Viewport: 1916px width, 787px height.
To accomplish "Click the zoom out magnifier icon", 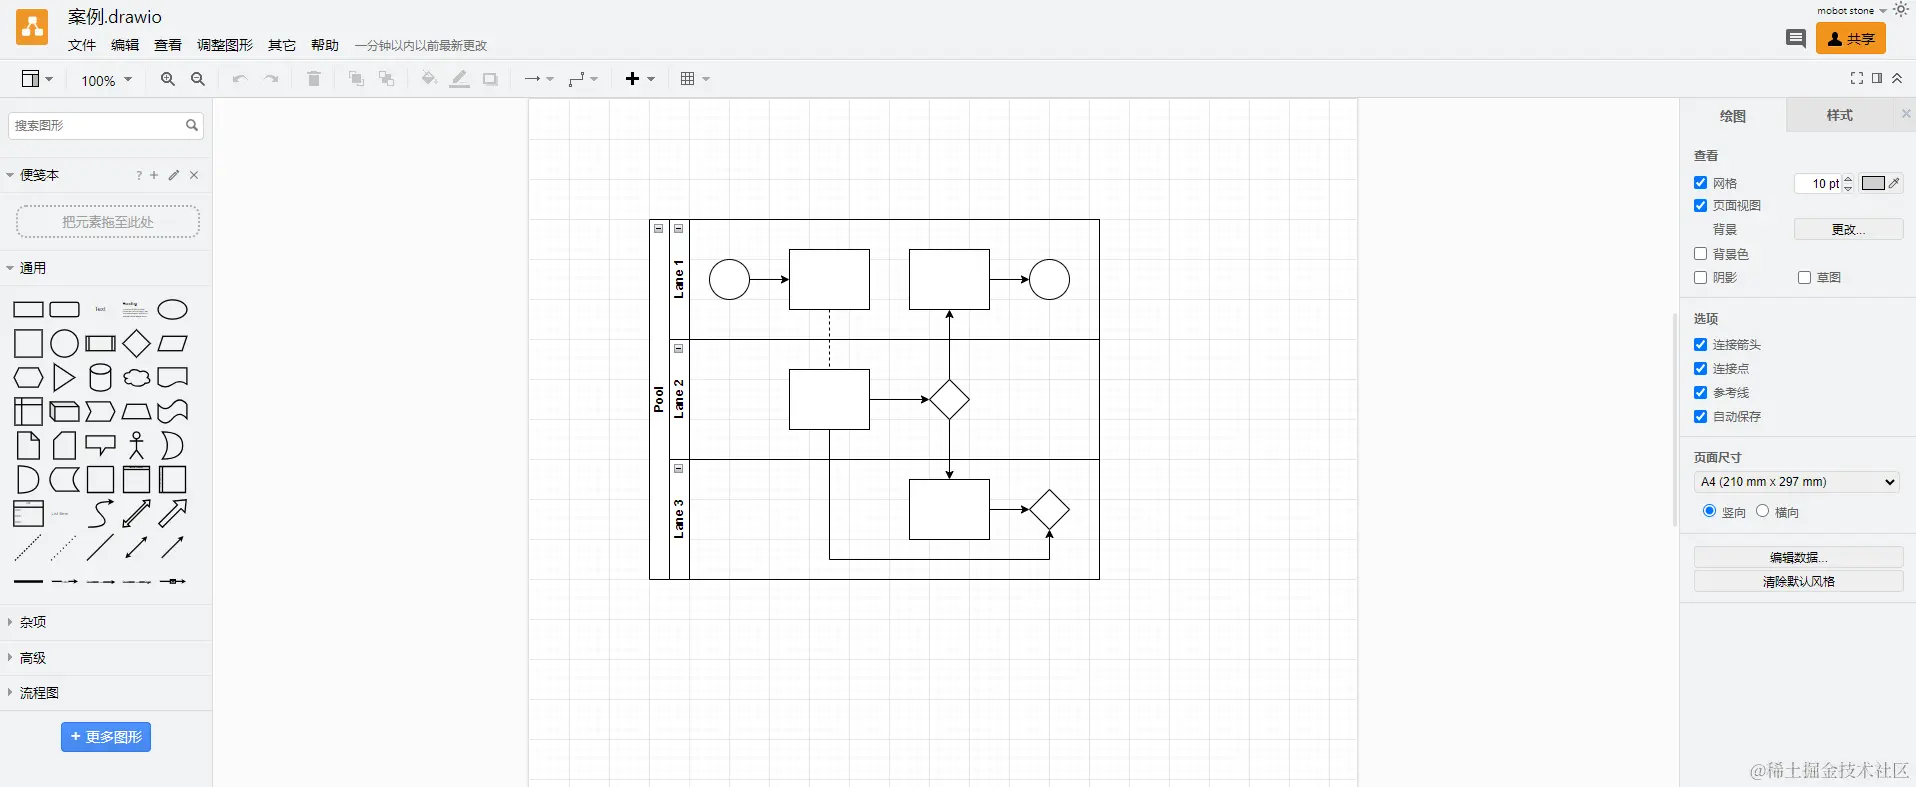I will click(198, 79).
